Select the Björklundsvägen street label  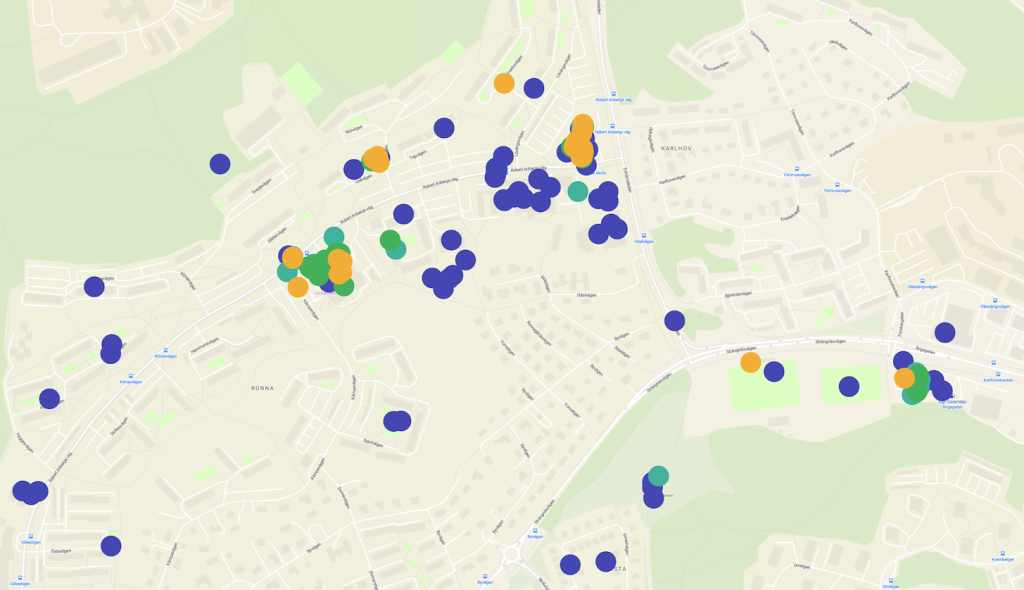pyautogui.click(x=739, y=295)
